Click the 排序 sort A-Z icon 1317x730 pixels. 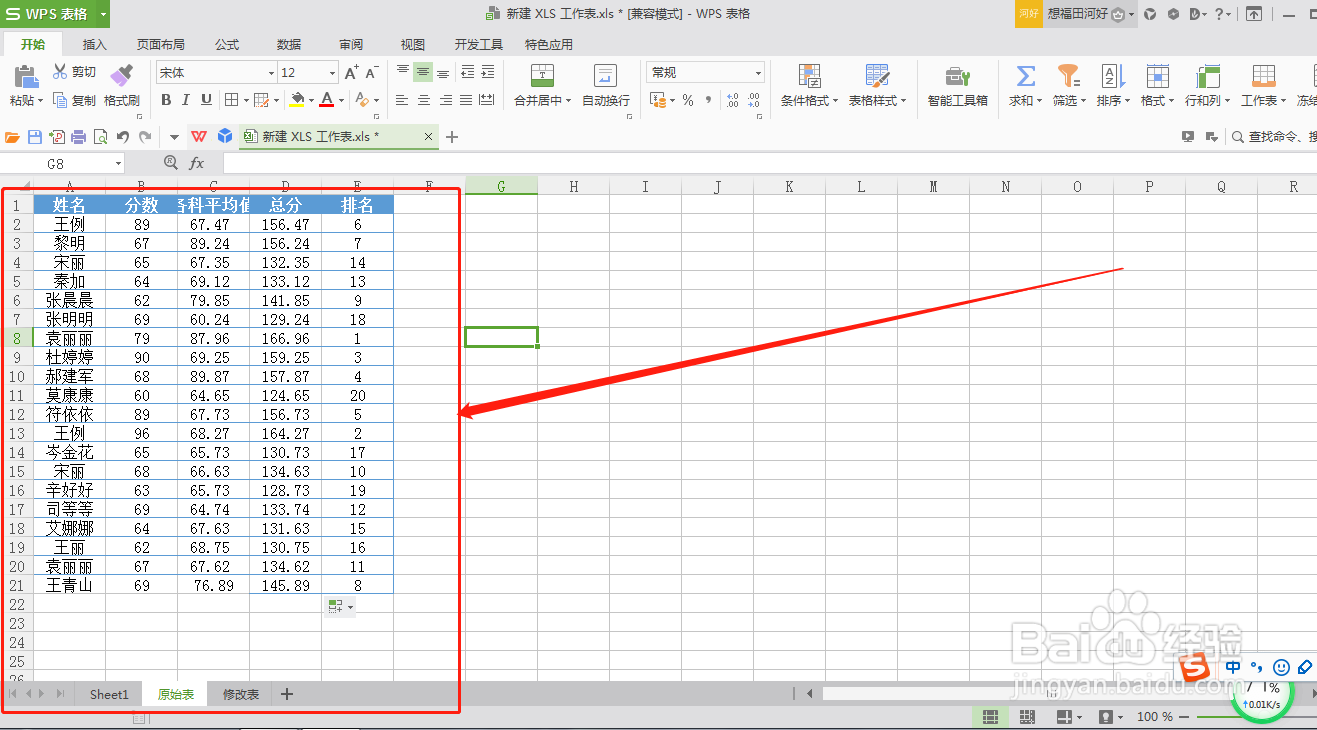click(1113, 75)
